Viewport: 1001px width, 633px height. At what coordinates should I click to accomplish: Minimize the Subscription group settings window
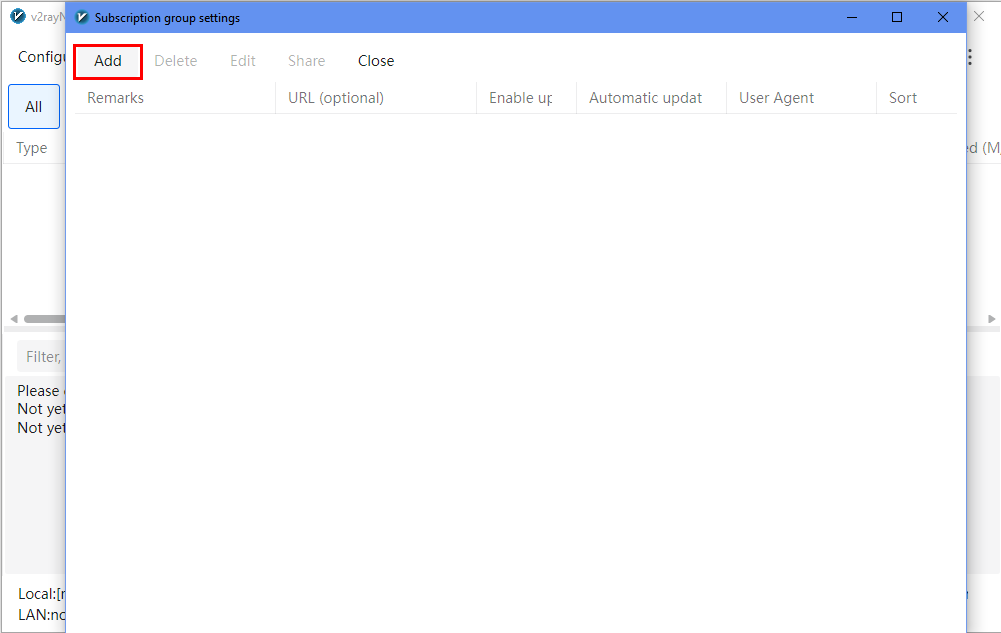pos(852,17)
